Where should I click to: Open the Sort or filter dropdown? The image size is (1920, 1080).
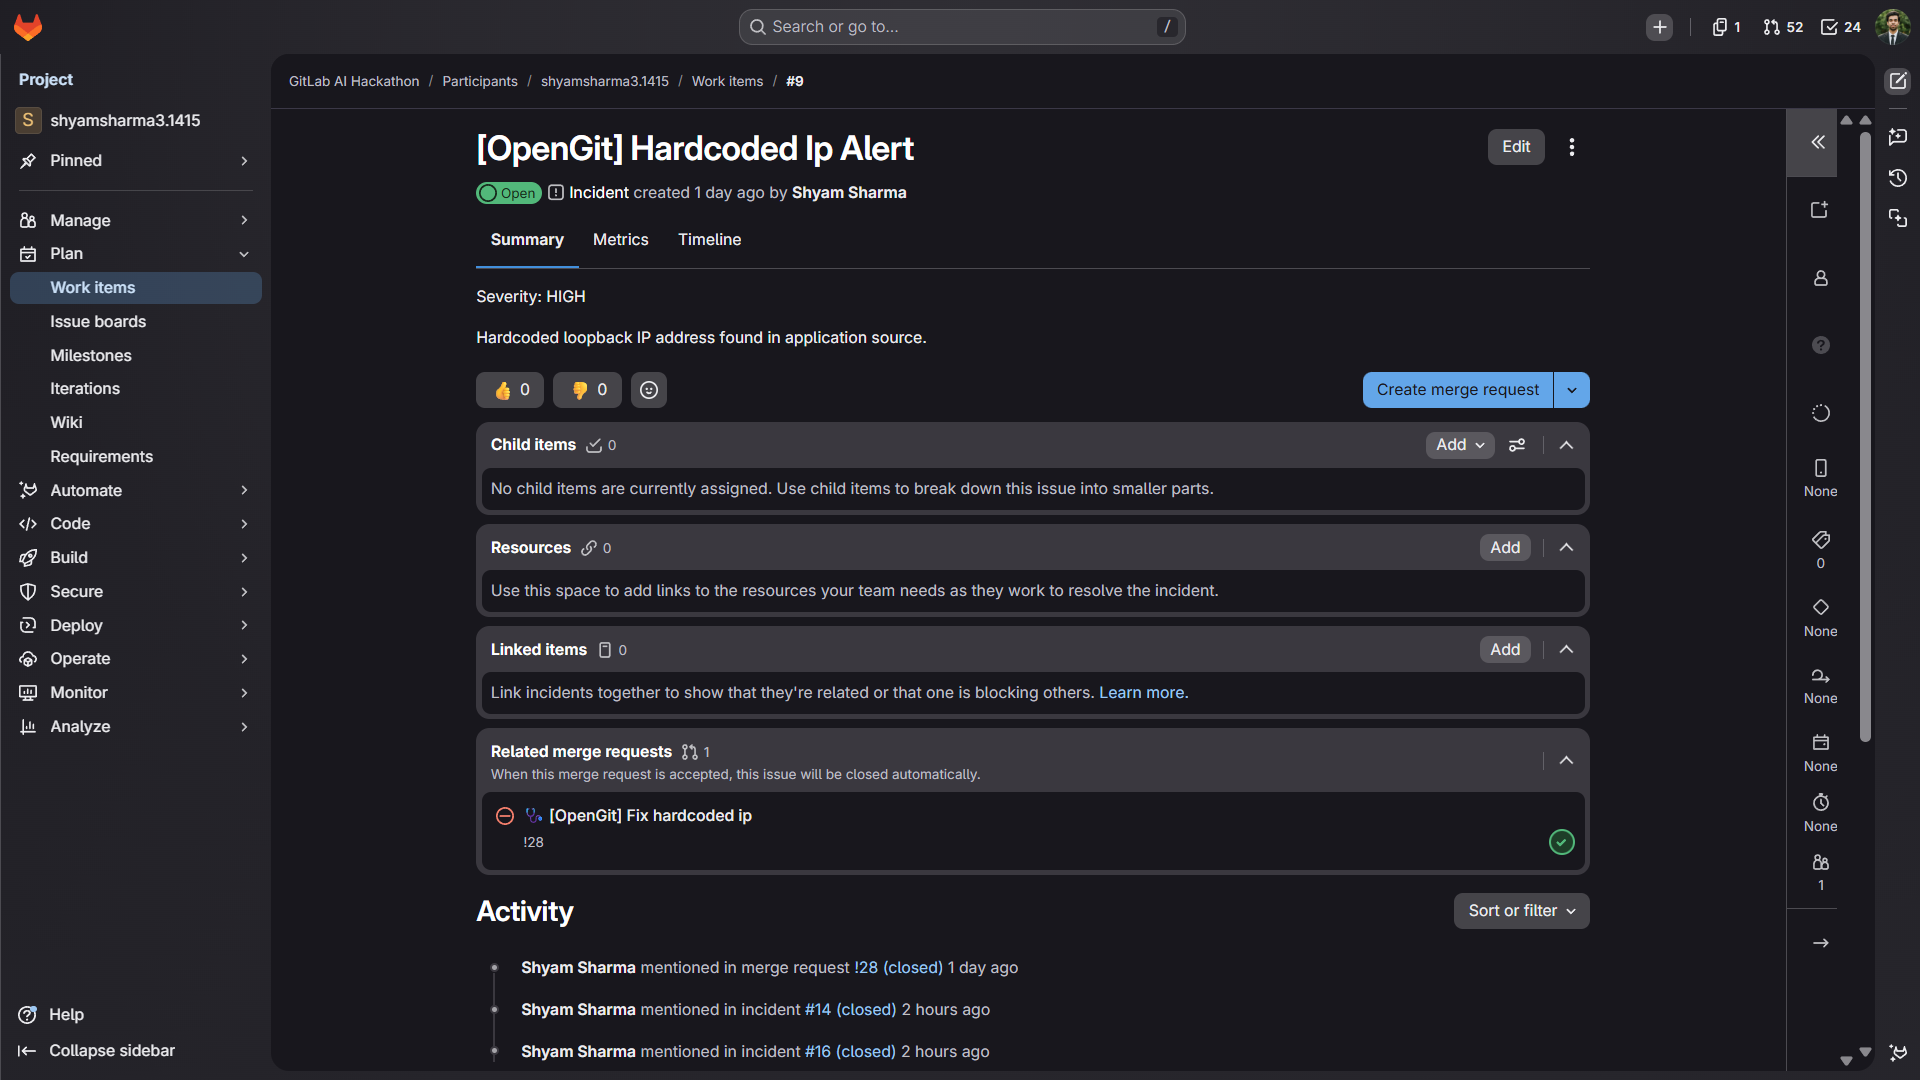click(1521, 911)
